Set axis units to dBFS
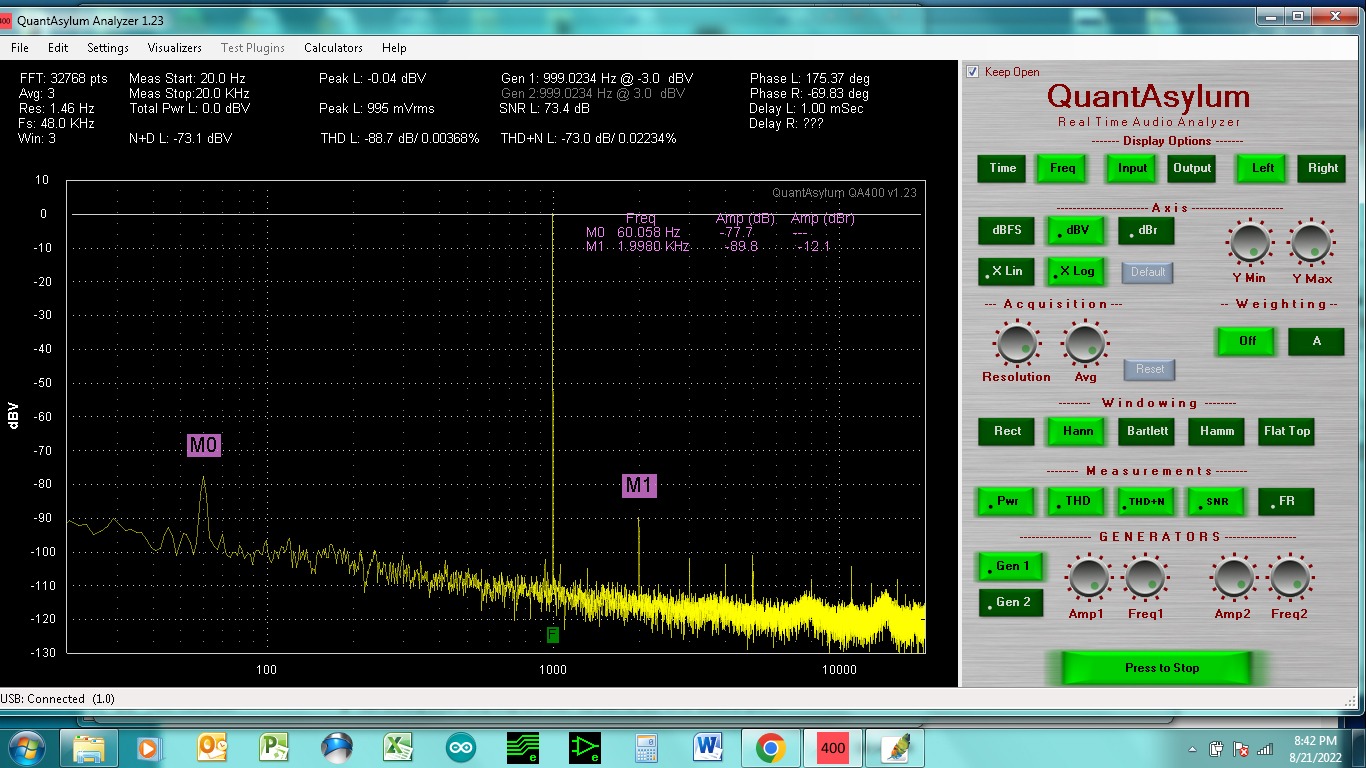 1007,230
